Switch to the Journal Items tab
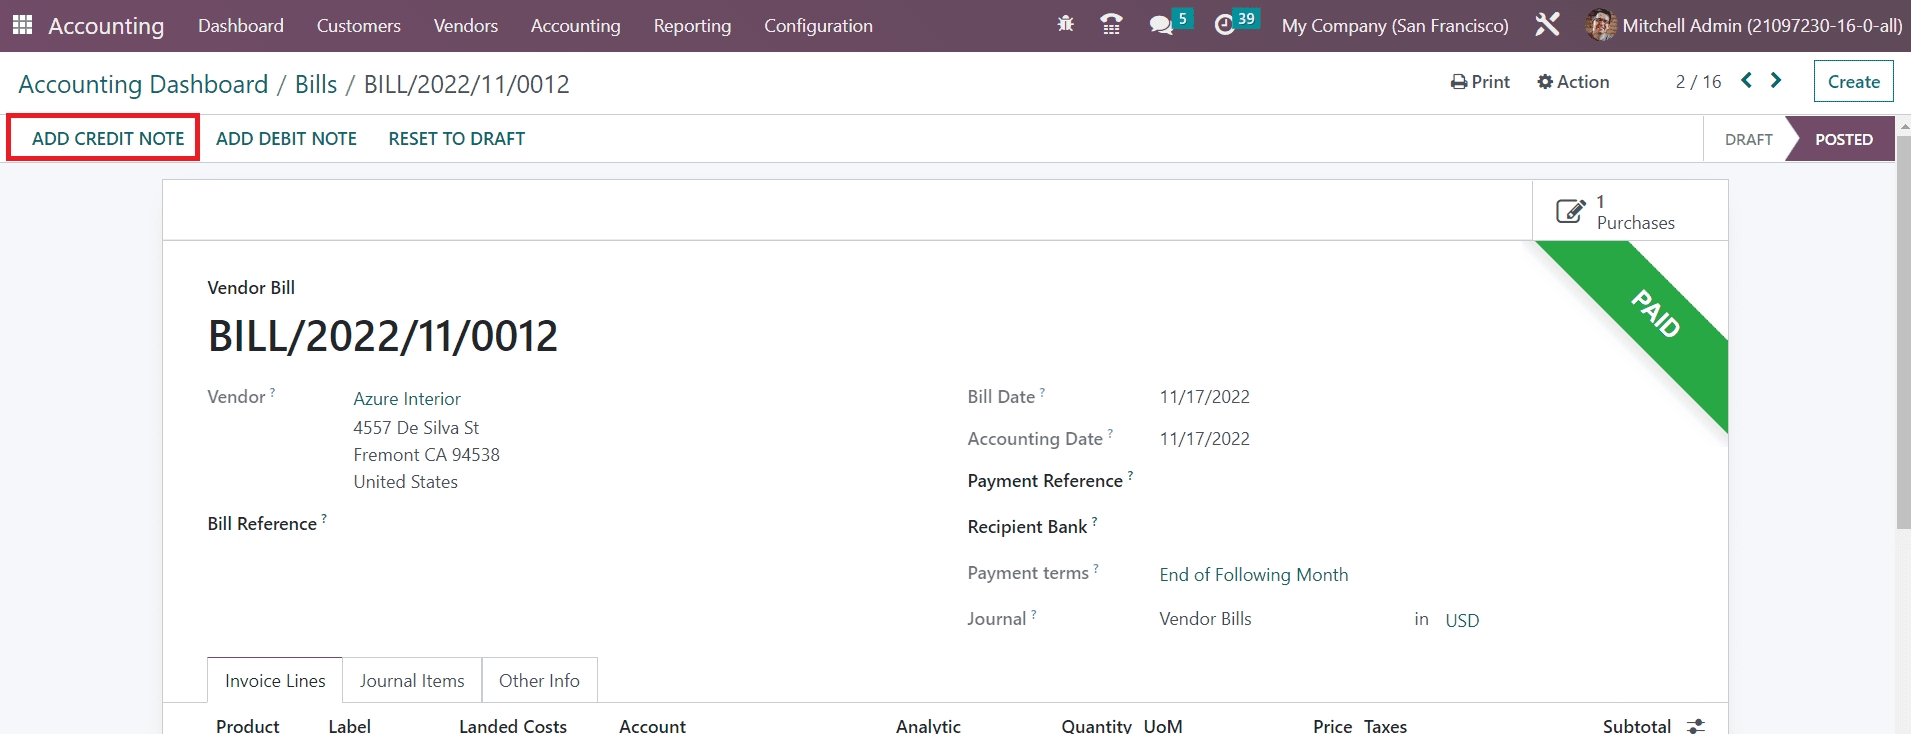 tap(412, 681)
